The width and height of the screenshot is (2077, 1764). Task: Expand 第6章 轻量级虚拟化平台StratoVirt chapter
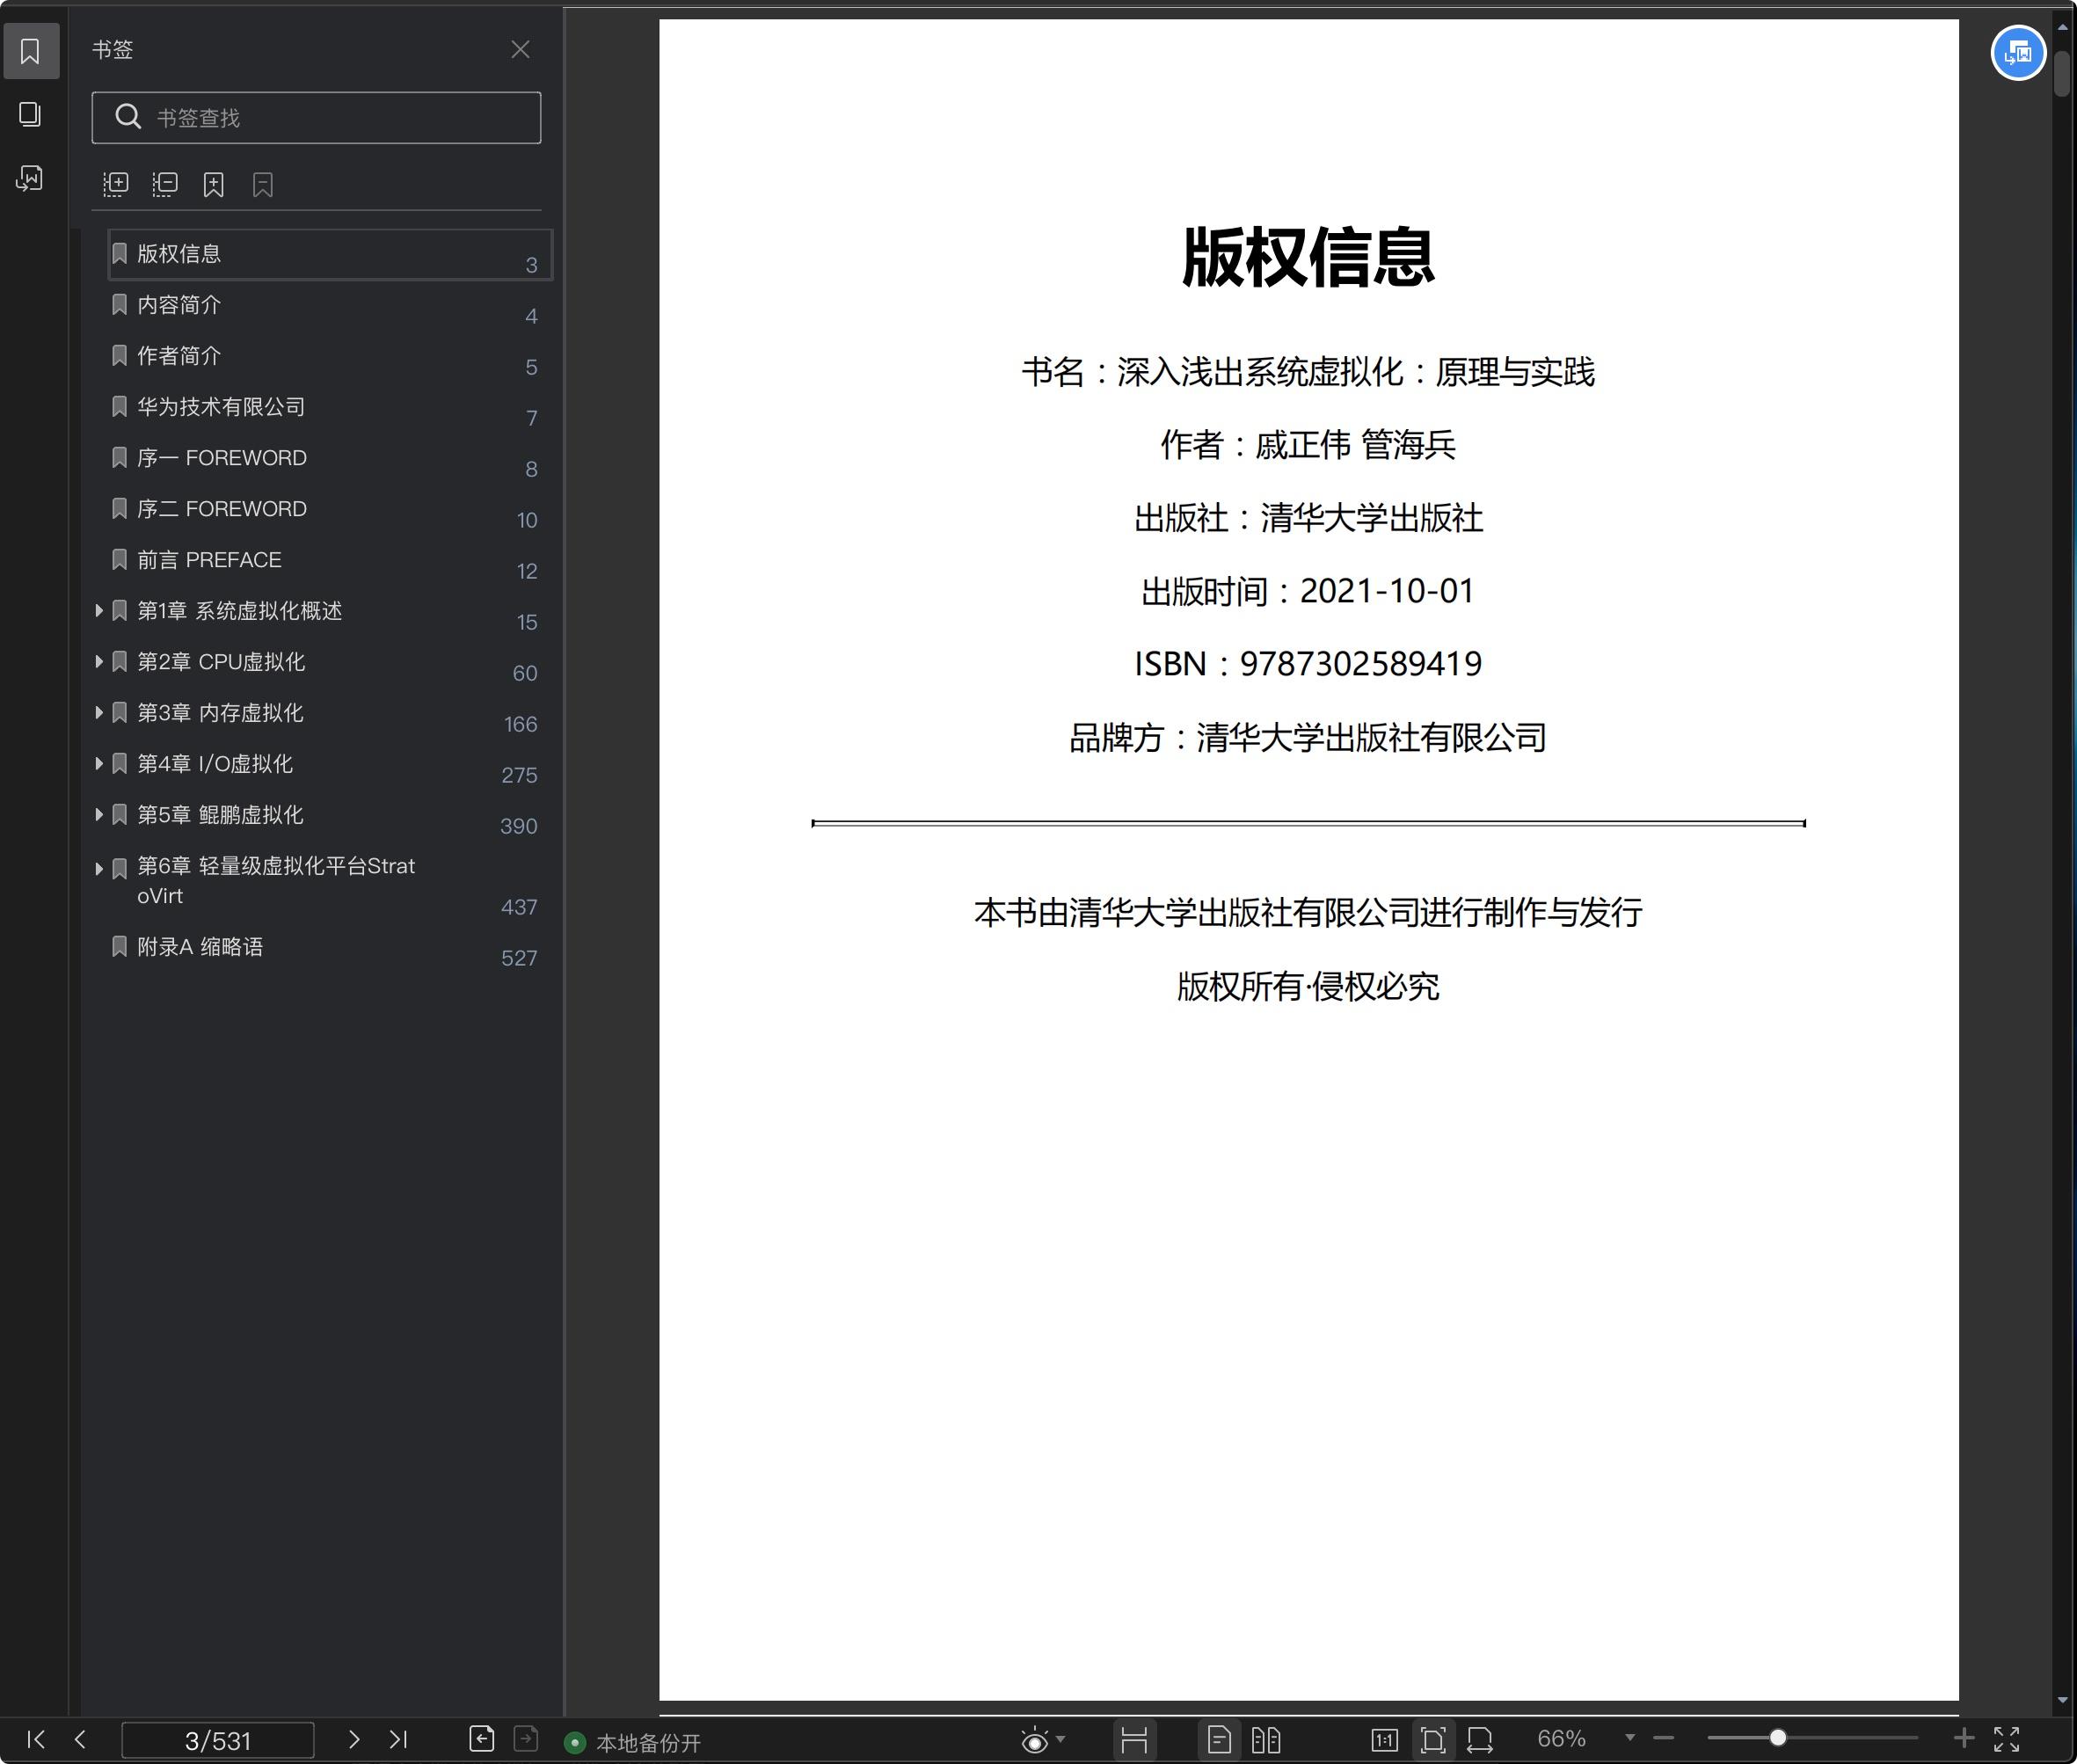click(x=98, y=868)
